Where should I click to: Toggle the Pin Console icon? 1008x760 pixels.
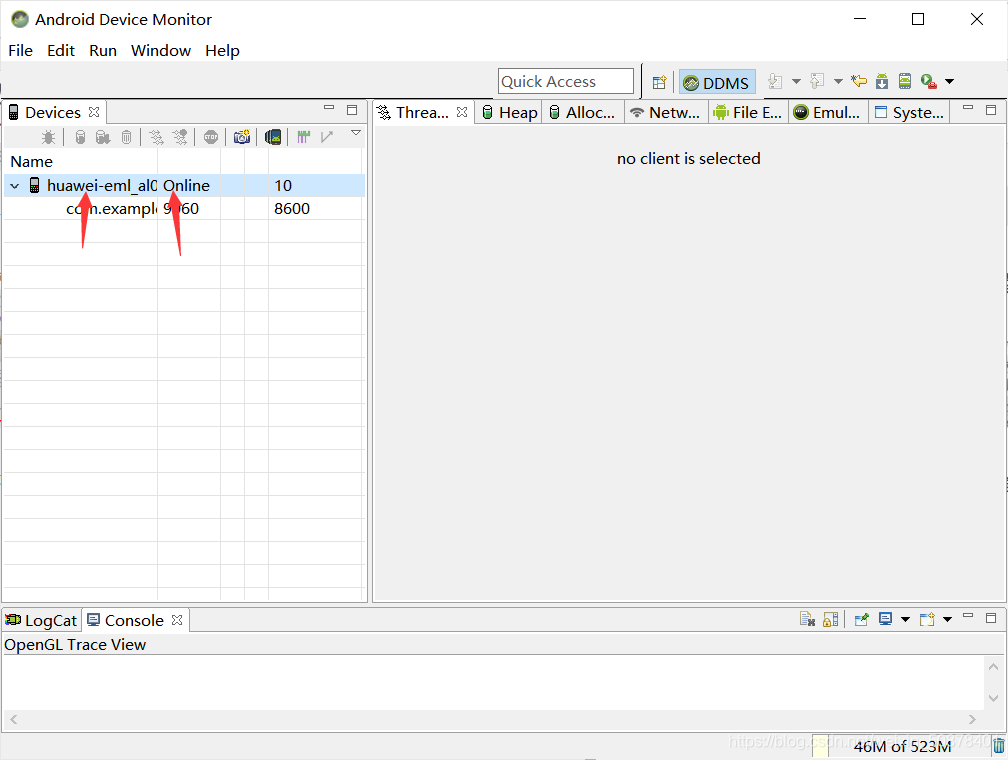click(x=861, y=619)
